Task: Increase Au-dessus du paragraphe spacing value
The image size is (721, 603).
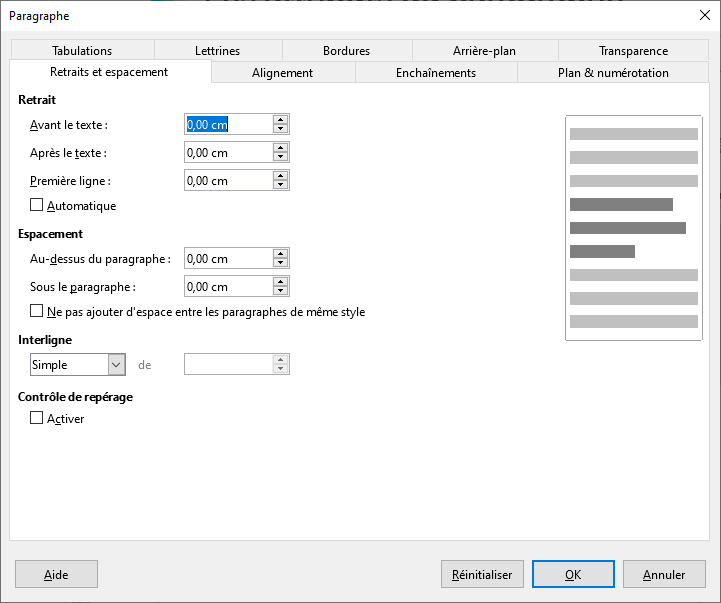Action: pos(281,253)
